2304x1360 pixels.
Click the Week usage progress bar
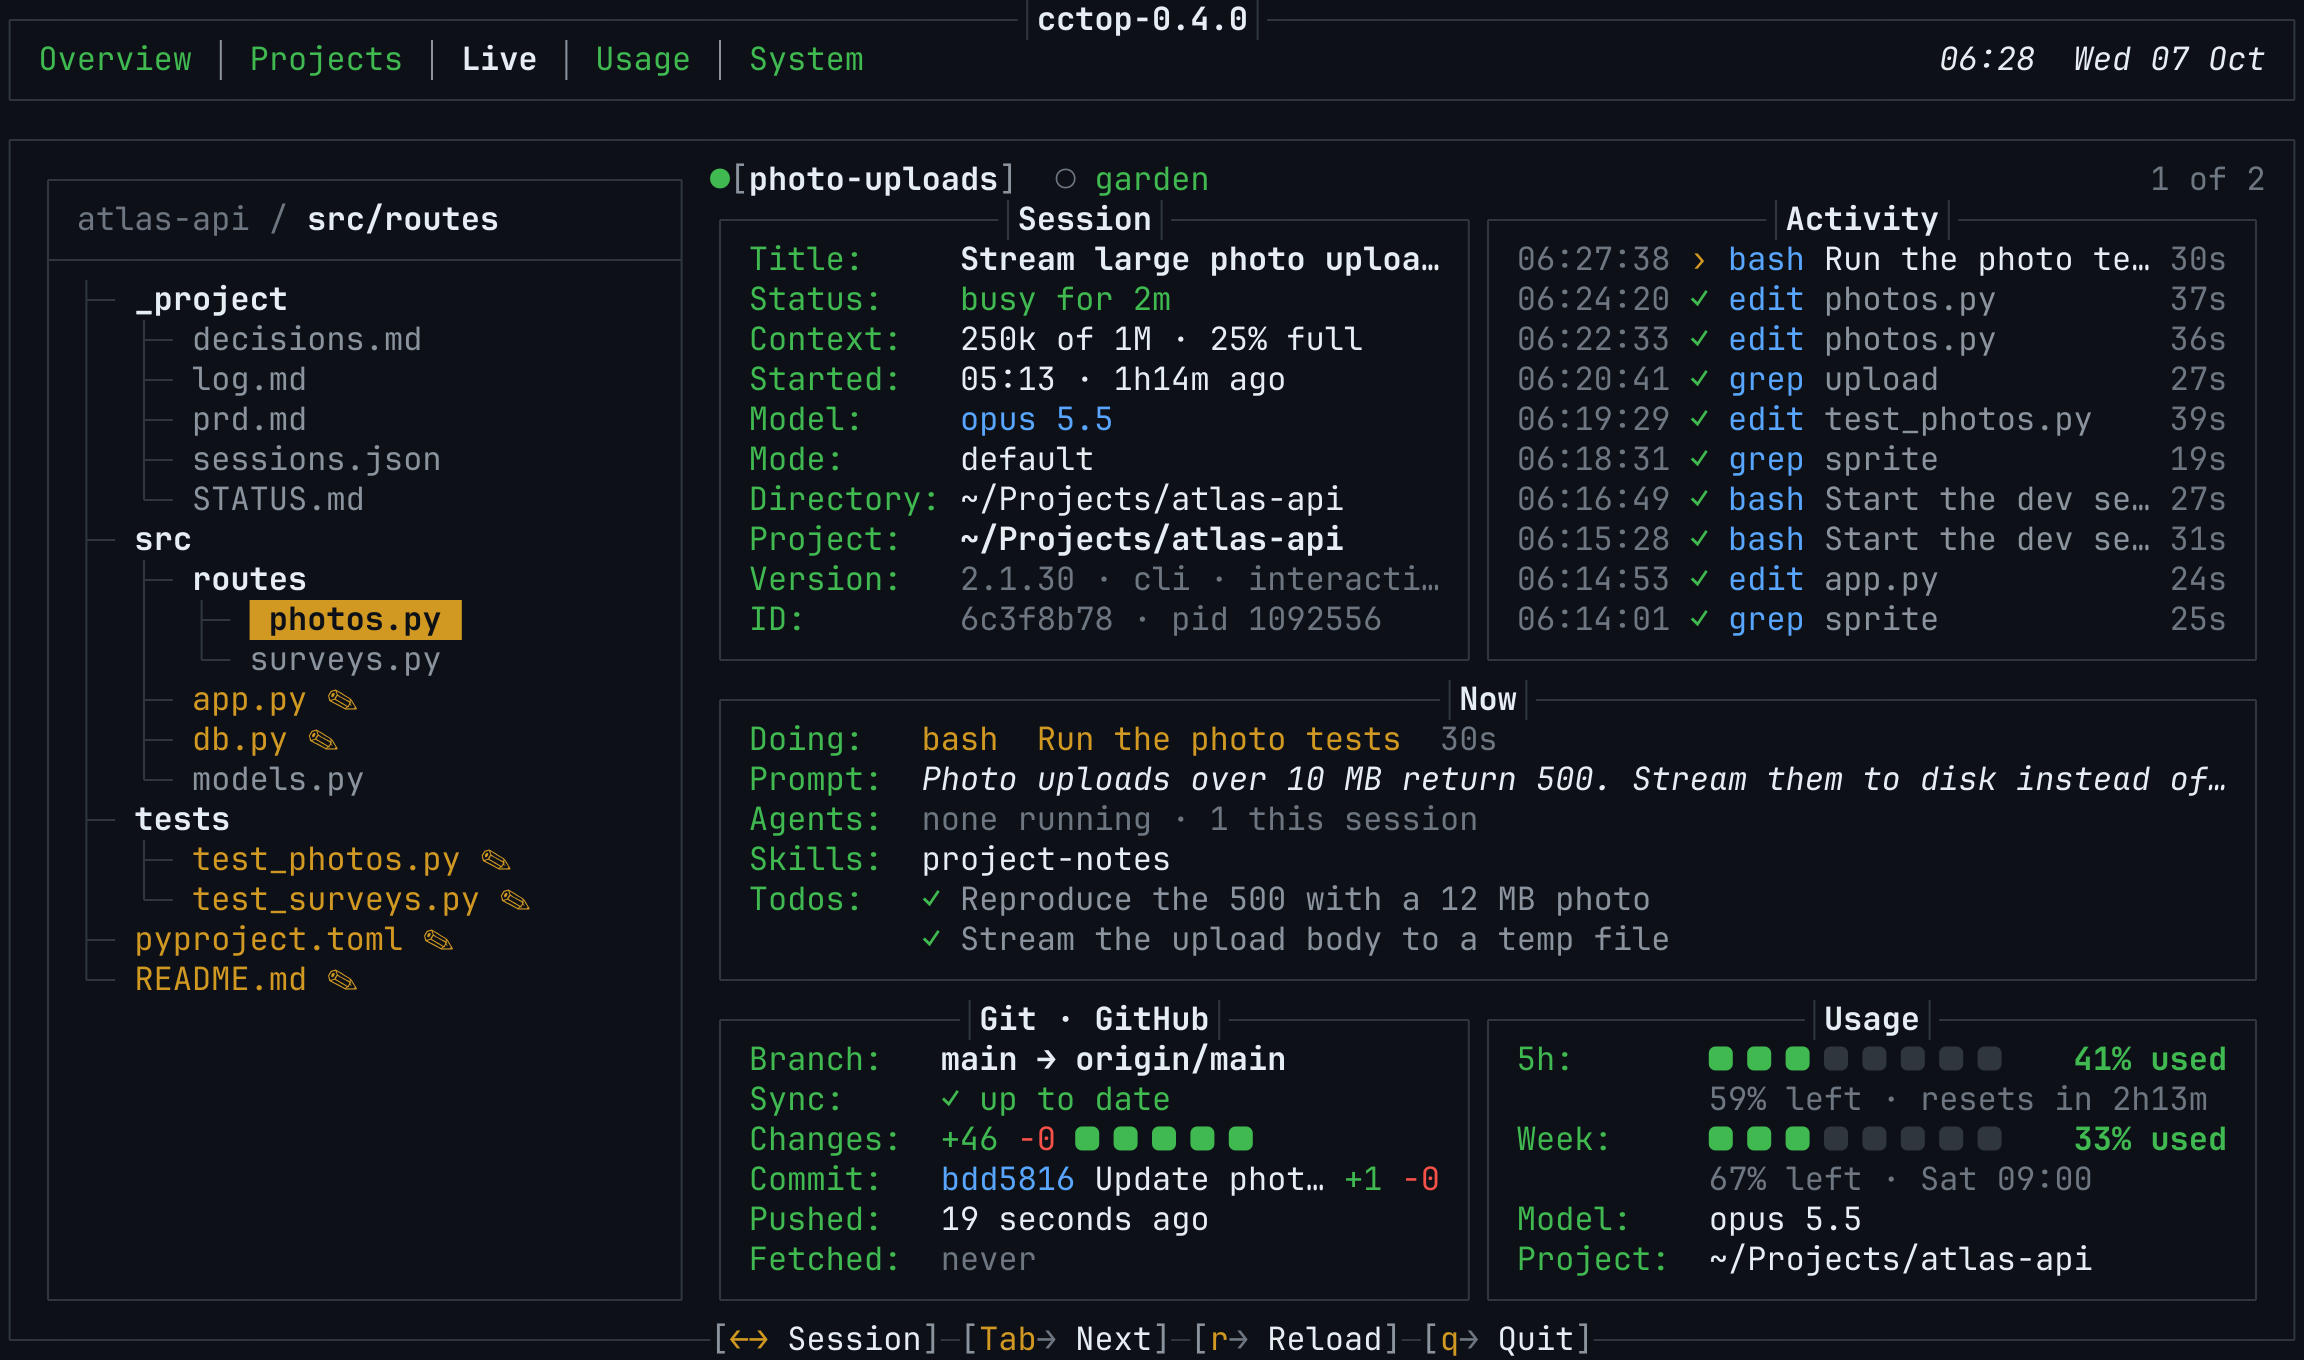pyautogui.click(x=1855, y=1139)
